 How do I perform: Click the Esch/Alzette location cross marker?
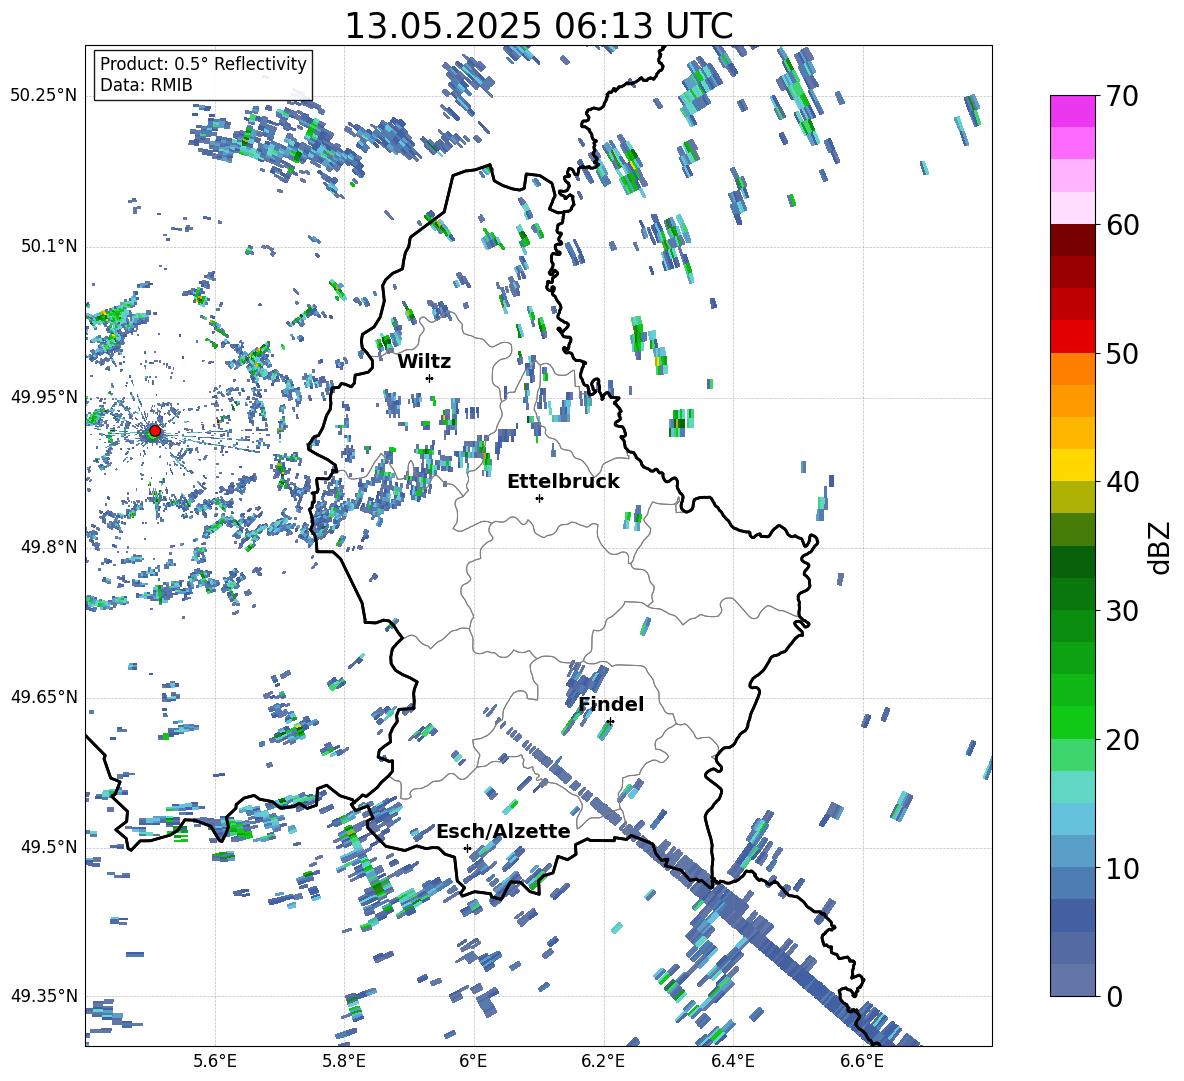coord(467,848)
